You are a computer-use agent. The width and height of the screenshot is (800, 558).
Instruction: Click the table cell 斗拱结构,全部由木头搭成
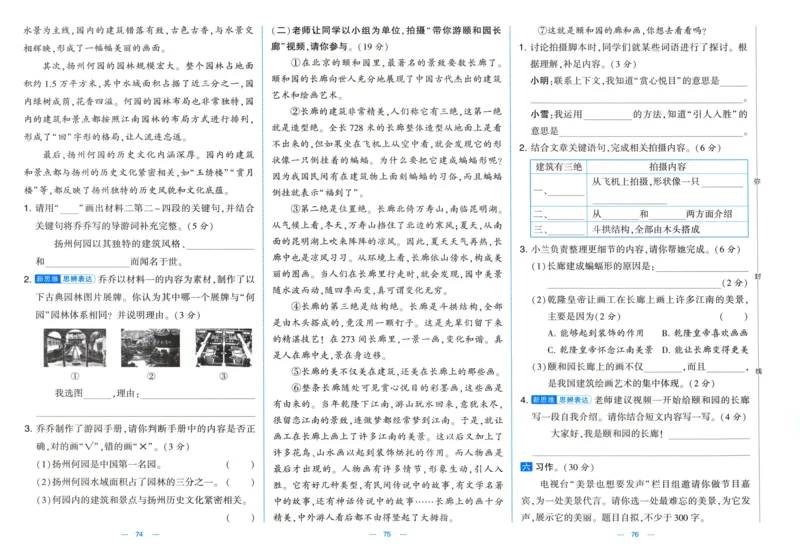[667, 229]
